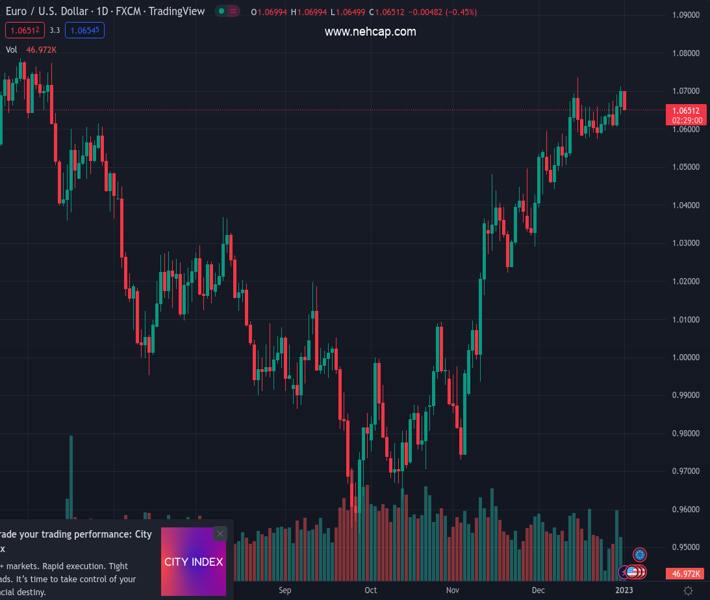This screenshot has height=600, width=710.
Task: Click the purple lightning event marker
Action: [624, 572]
